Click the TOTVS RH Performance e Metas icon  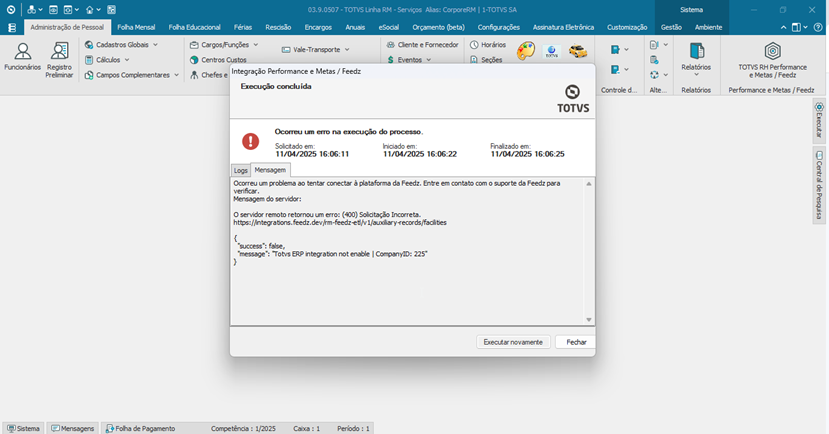772,51
